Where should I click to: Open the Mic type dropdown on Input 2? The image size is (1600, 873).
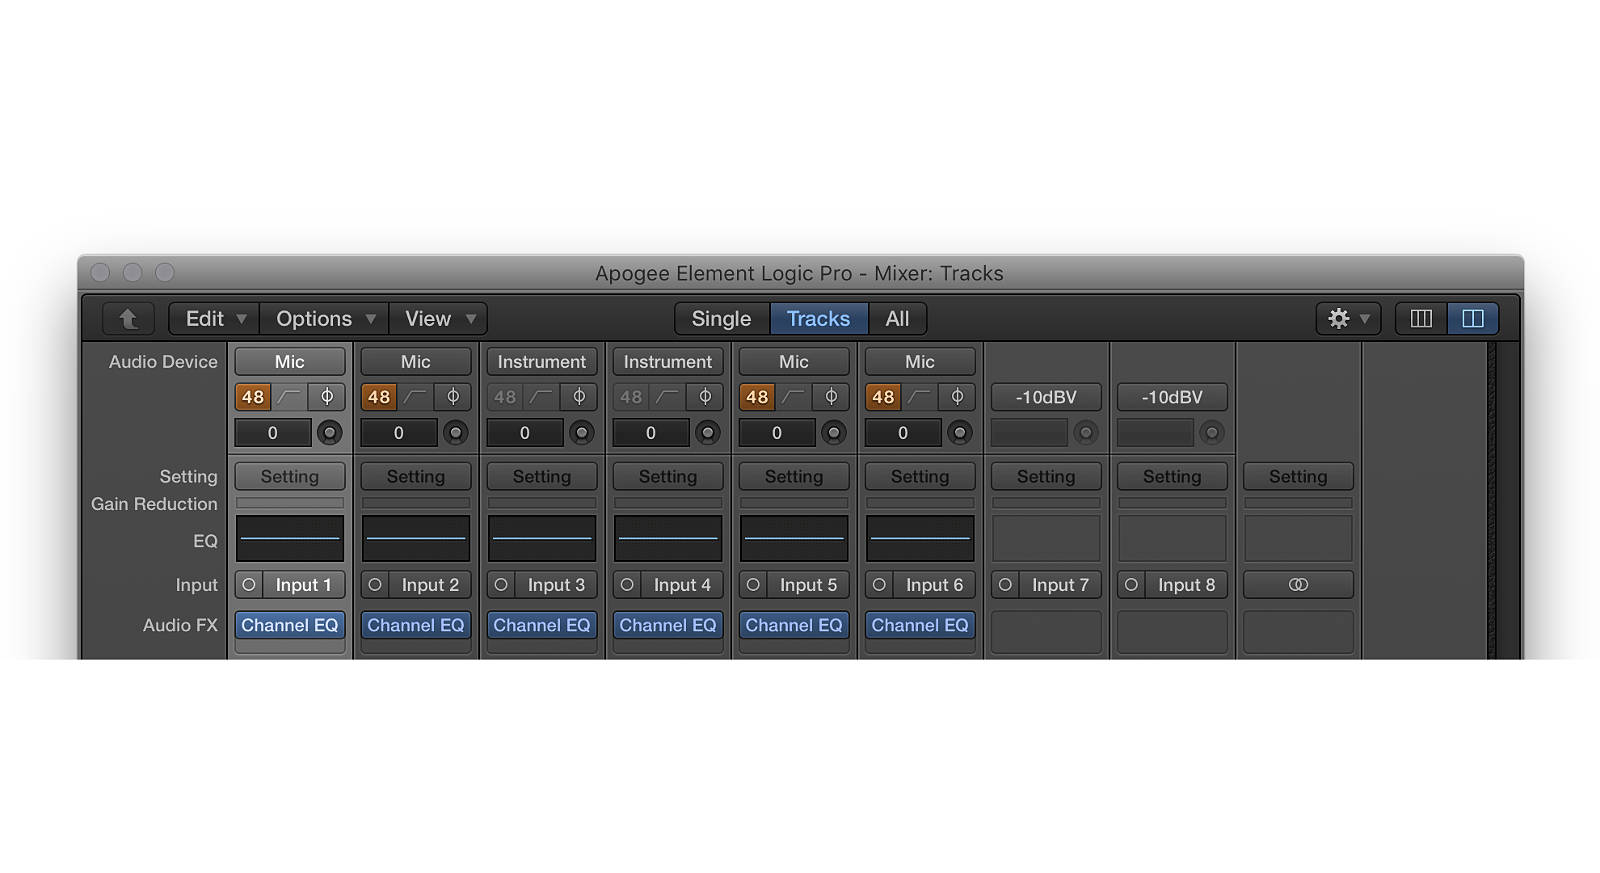pos(416,362)
